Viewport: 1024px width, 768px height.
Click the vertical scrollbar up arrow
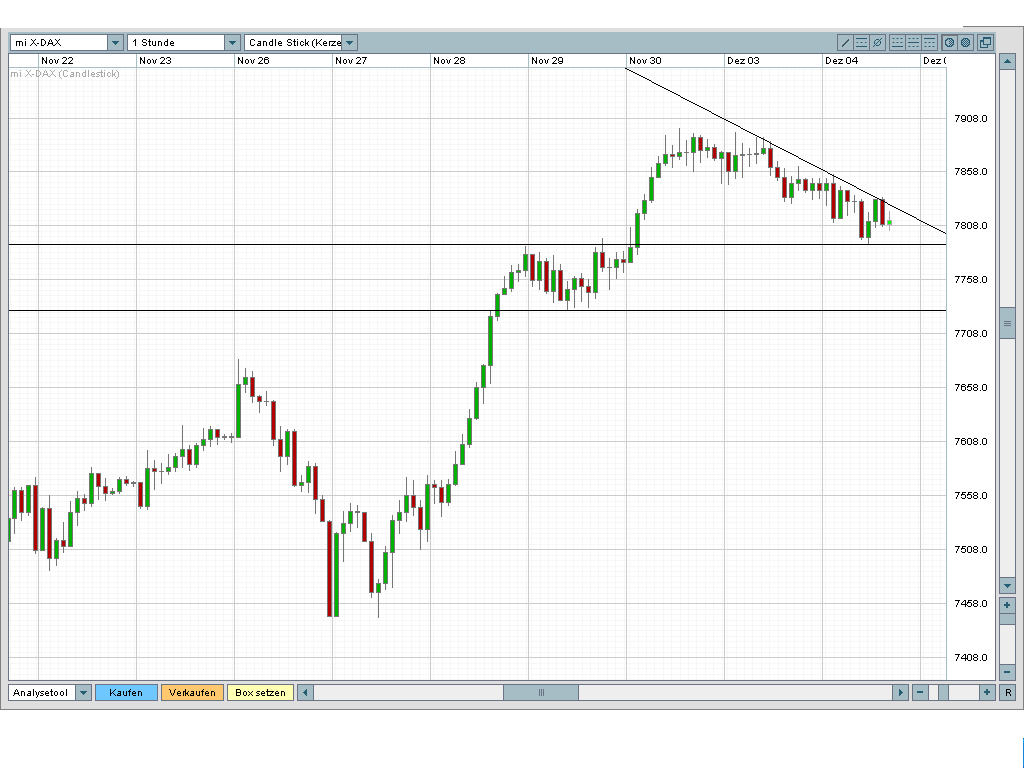(x=1007, y=63)
